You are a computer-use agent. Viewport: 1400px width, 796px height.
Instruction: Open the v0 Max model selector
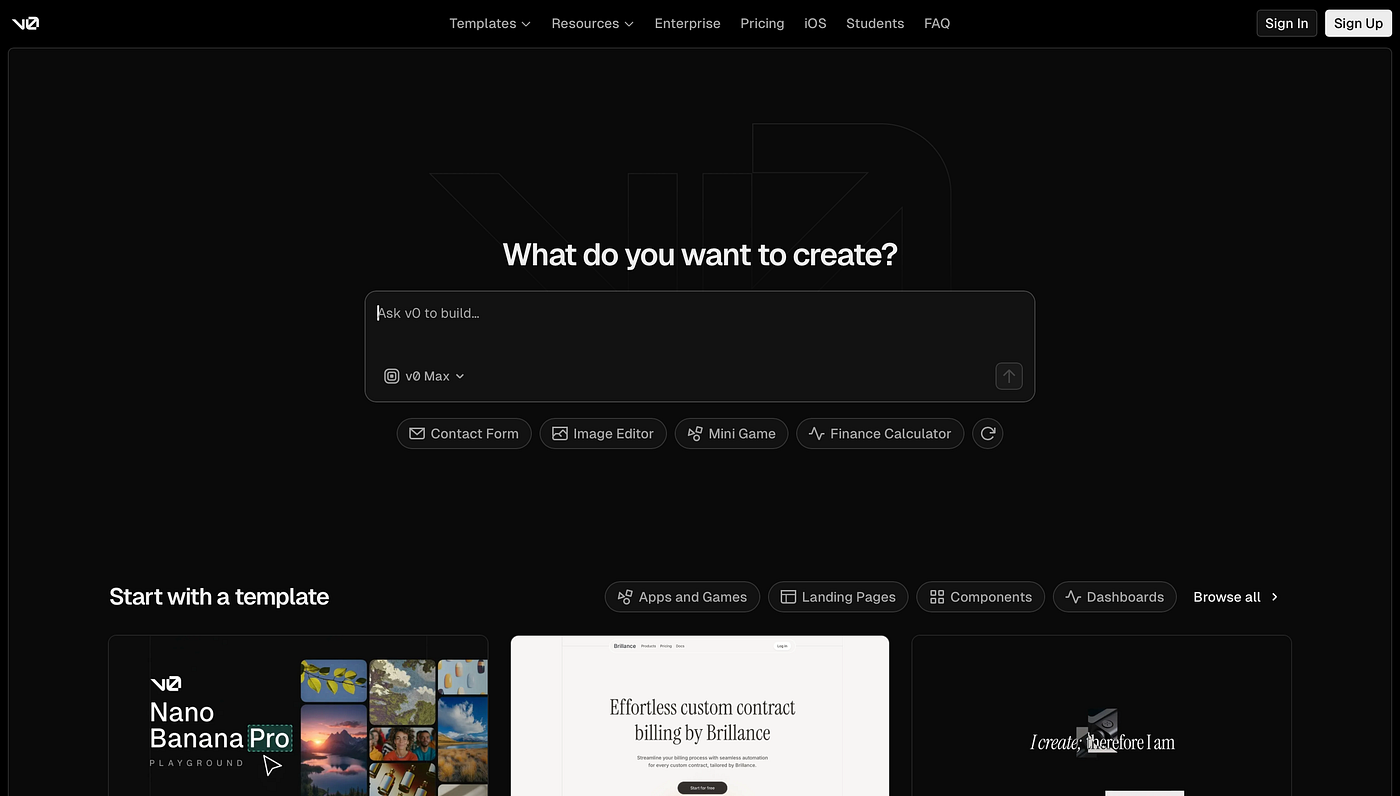(425, 376)
